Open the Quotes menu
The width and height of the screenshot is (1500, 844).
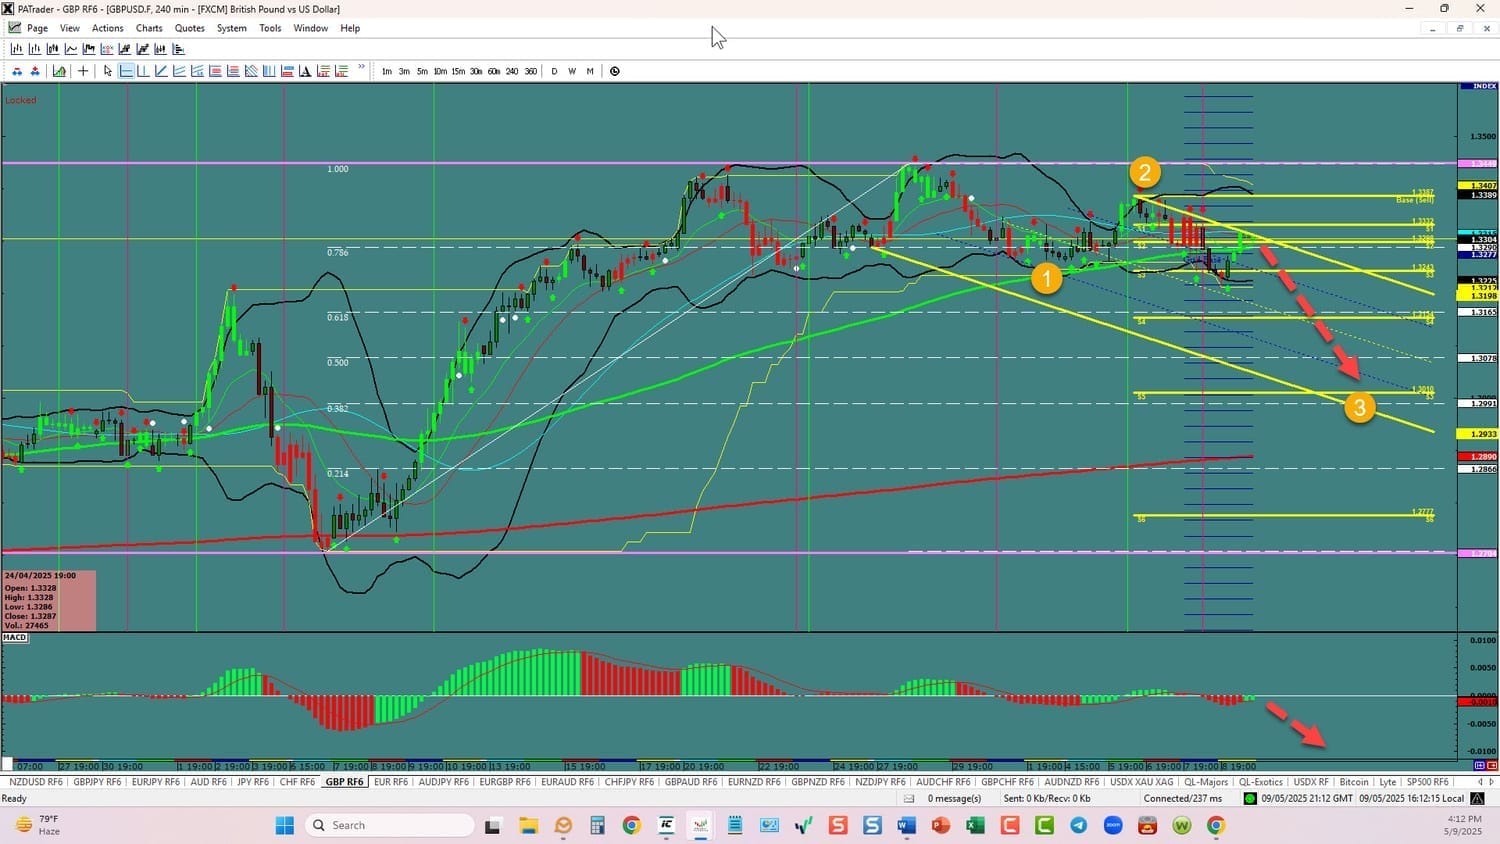click(x=190, y=28)
